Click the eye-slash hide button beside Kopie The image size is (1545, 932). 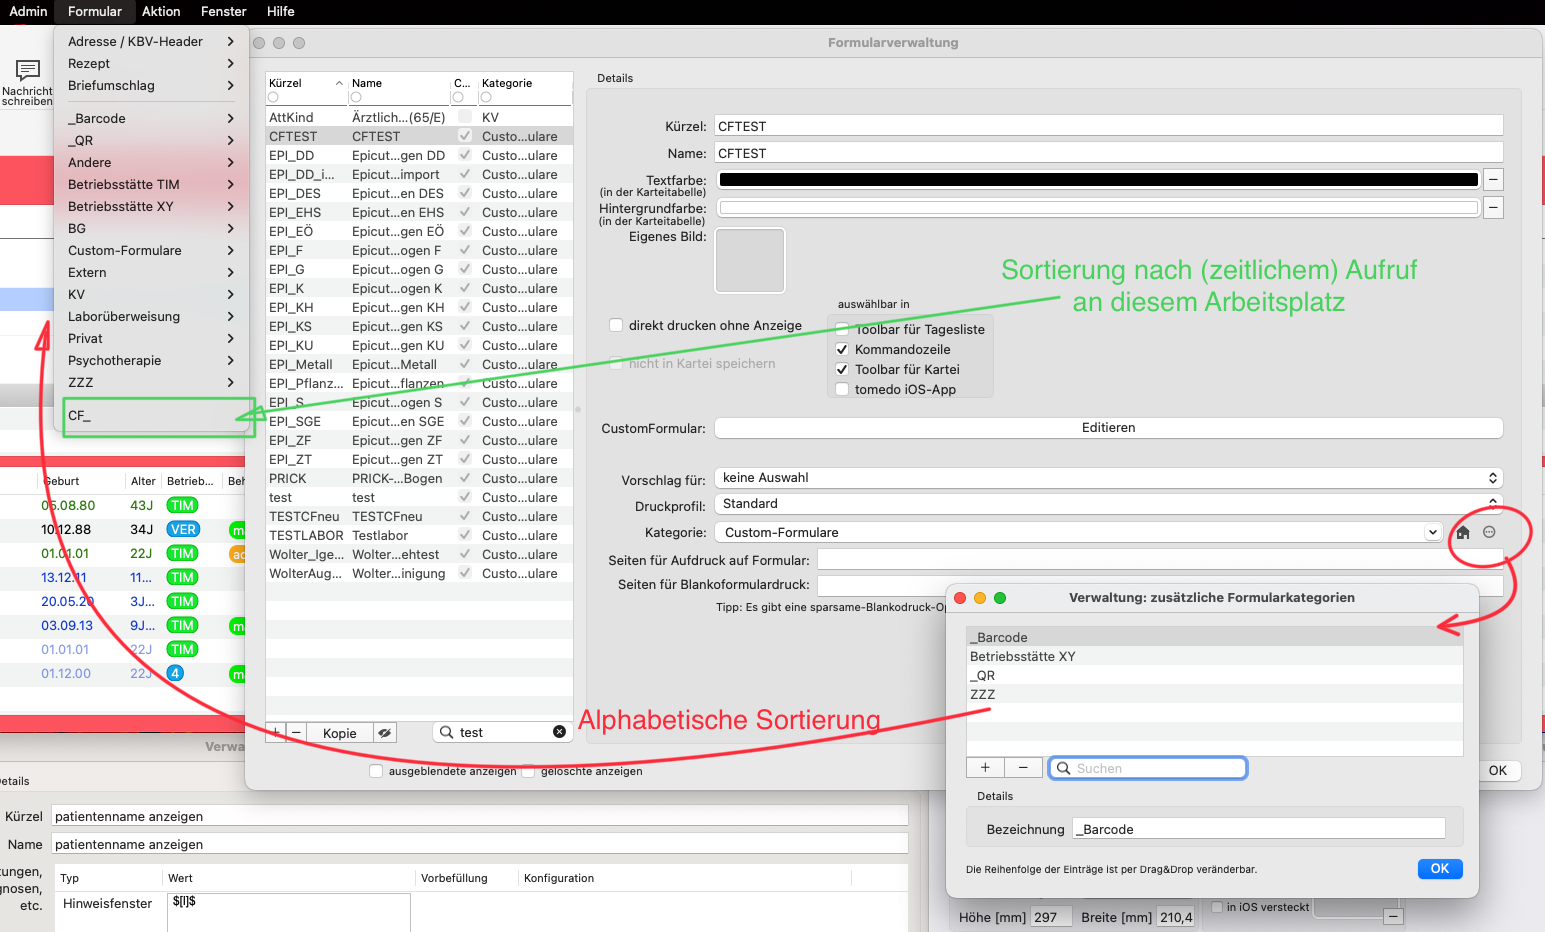click(x=384, y=733)
